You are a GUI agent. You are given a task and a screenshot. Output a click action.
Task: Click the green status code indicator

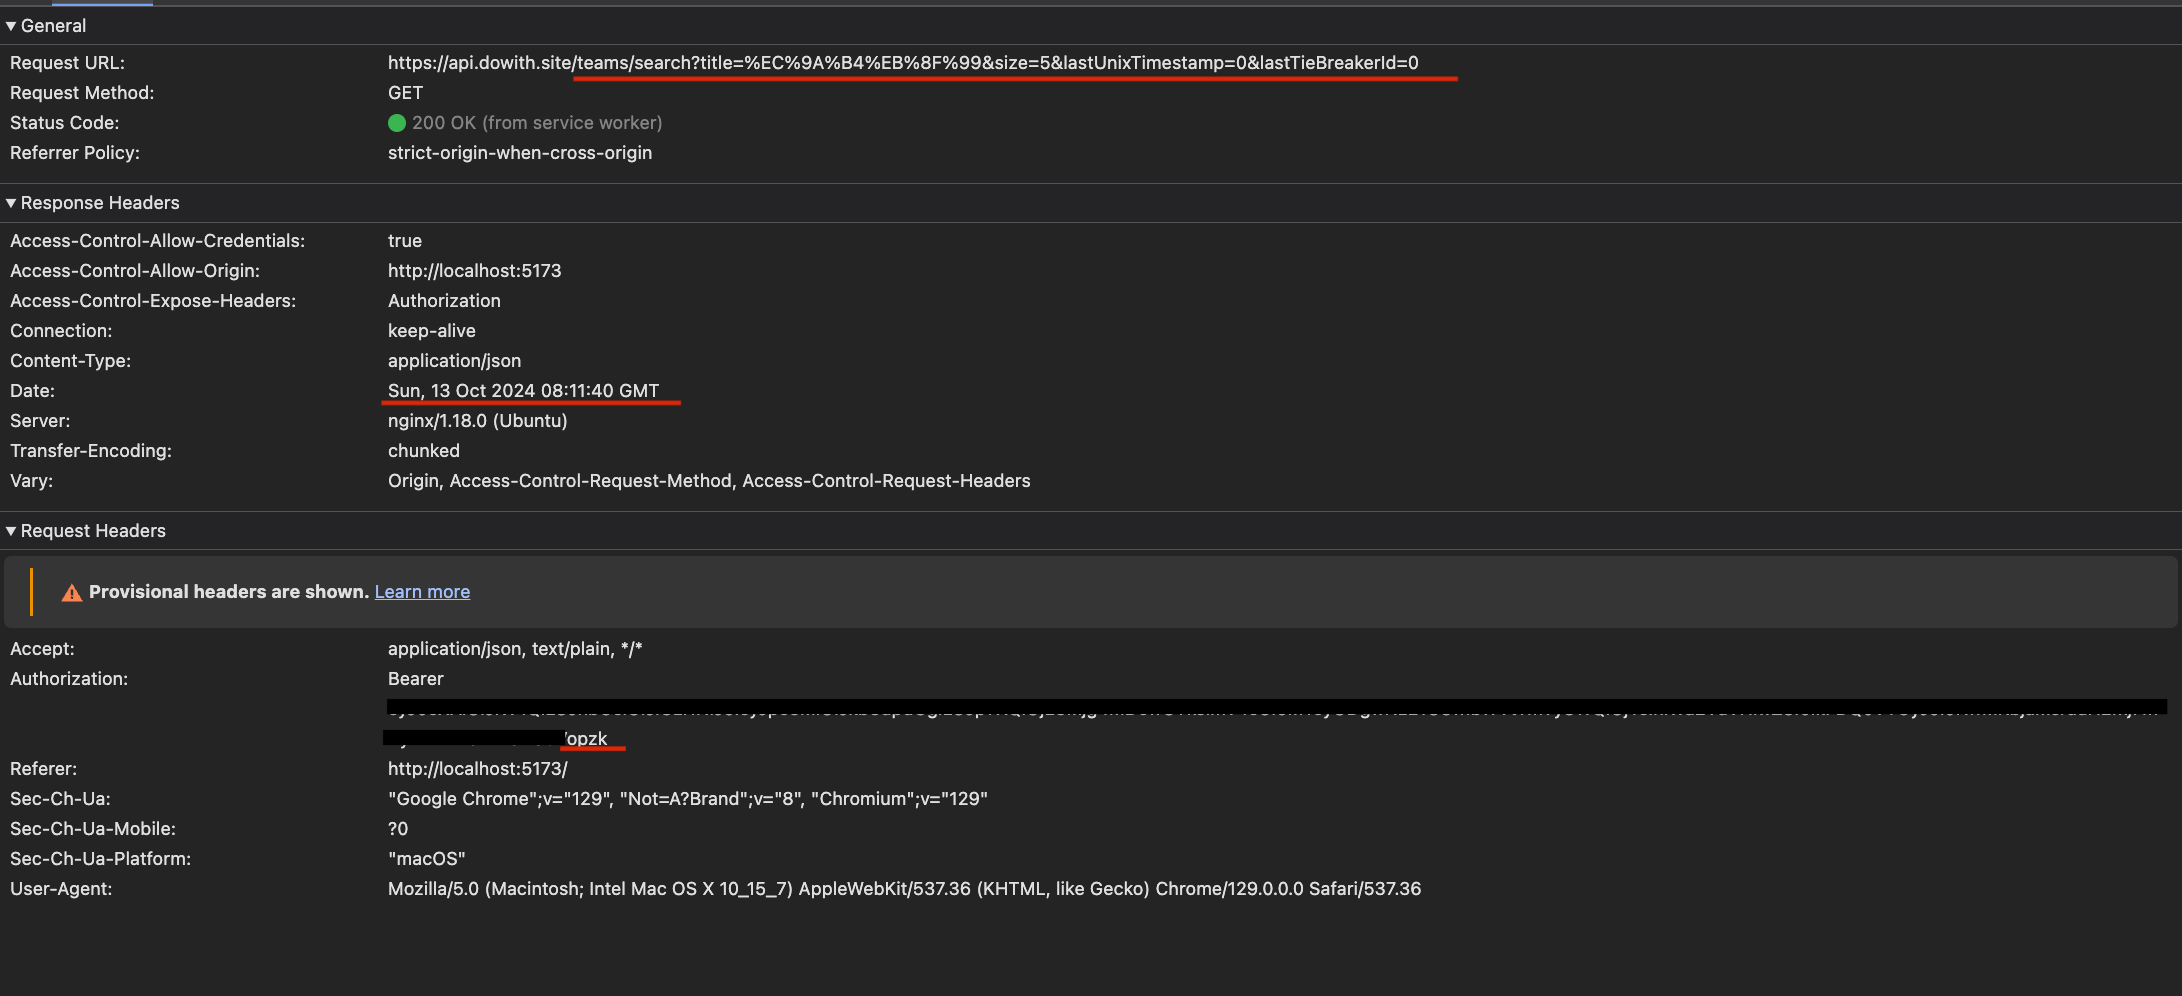(x=397, y=123)
